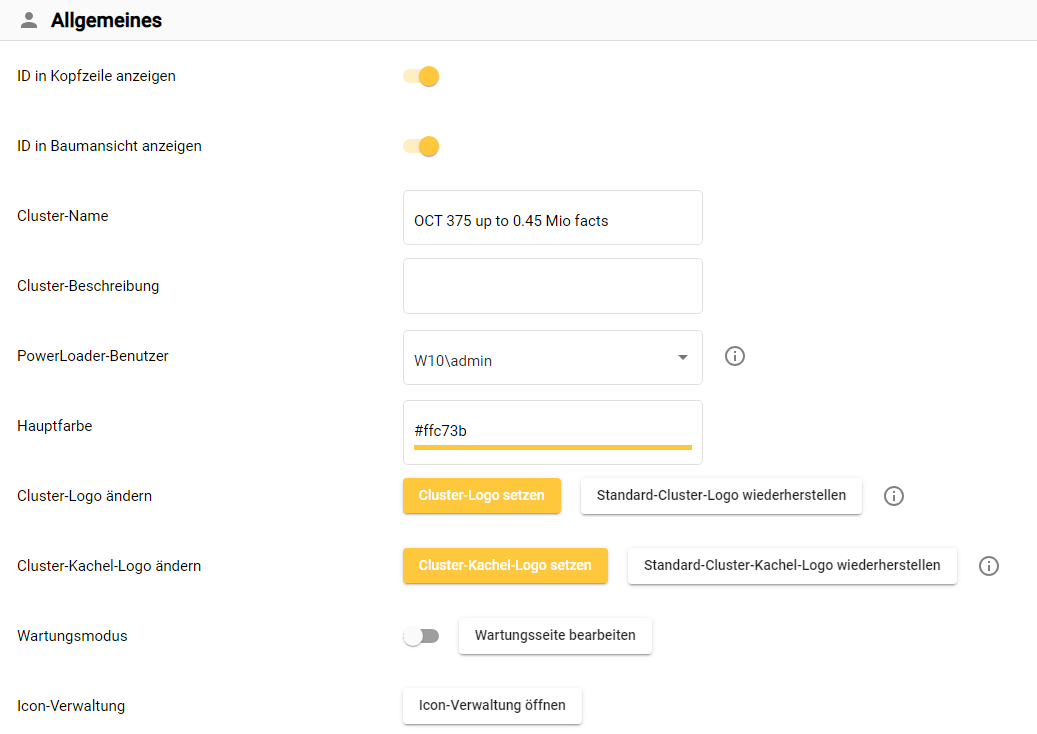Toggle off ID in Baumansicht anzeigen
Image resolution: width=1037 pixels, height=734 pixels.
[x=421, y=147]
